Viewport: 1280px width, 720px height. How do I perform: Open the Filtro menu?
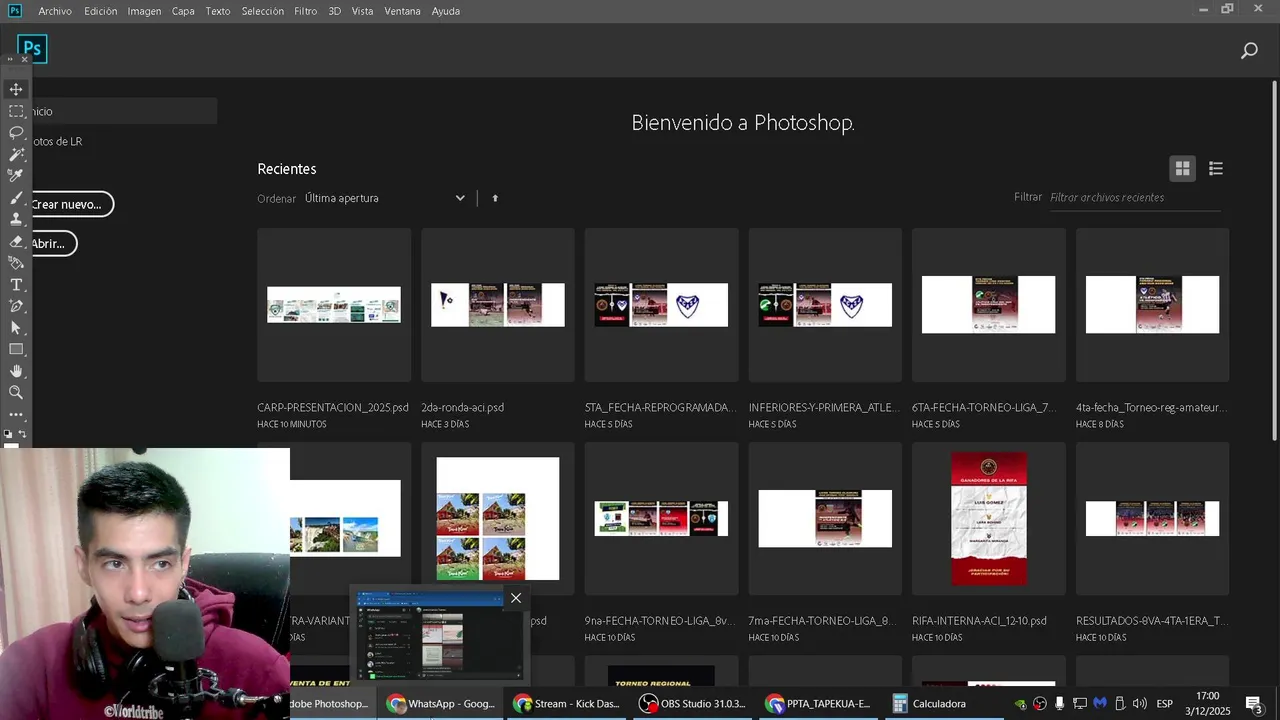(306, 11)
